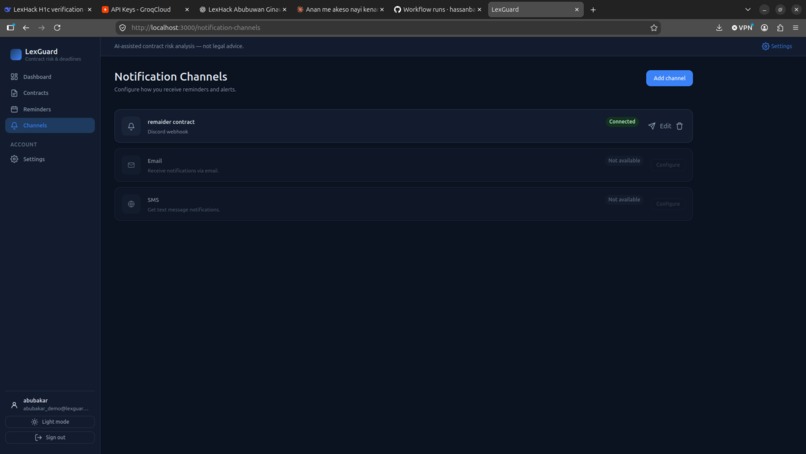Edit the remaider contract channel
This screenshot has height=454, width=806.
[665, 126]
